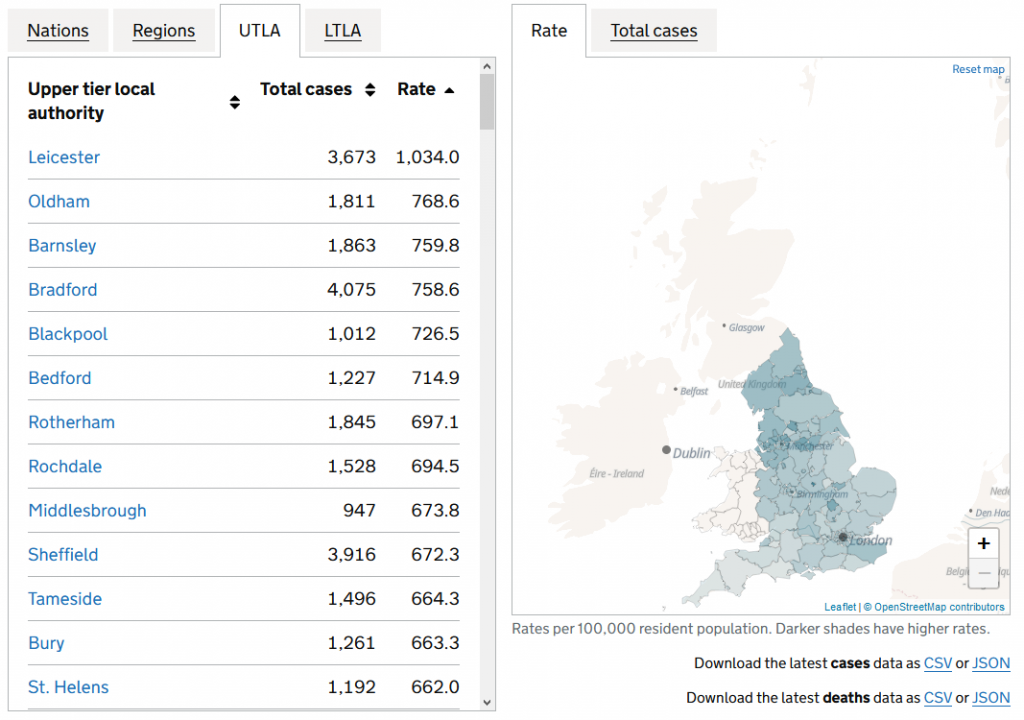Open Tameside authority link
The height and width of the screenshot is (720, 1024).
point(65,599)
